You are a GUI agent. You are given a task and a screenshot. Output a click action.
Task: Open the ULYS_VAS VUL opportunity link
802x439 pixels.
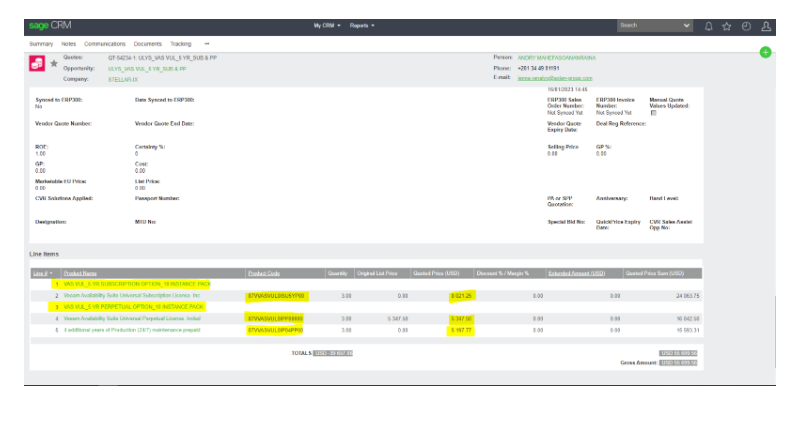coord(147,69)
